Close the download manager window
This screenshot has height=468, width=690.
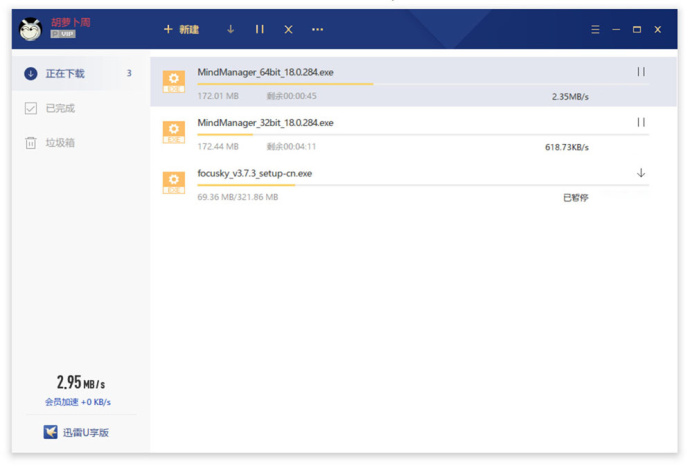point(658,29)
